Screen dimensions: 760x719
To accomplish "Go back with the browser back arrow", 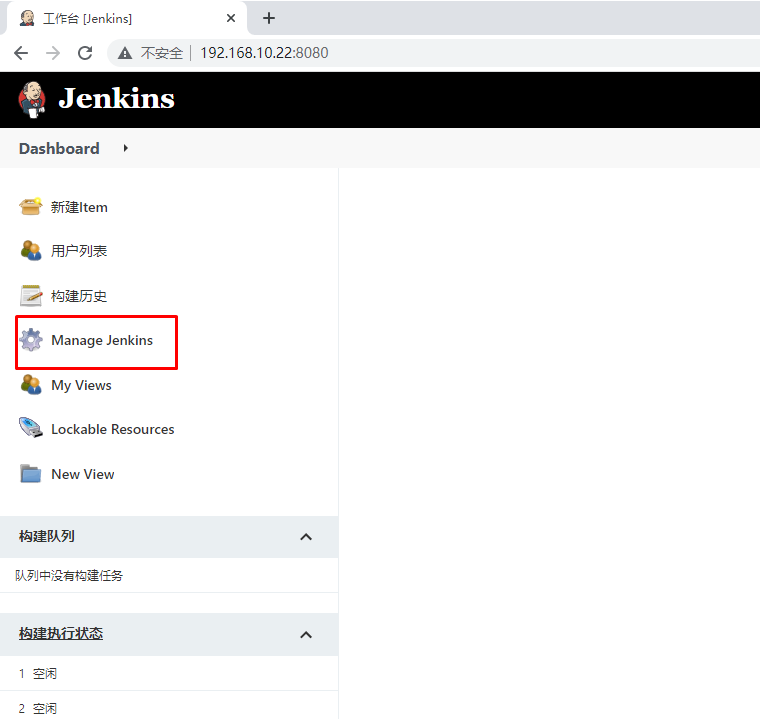I will pos(21,53).
